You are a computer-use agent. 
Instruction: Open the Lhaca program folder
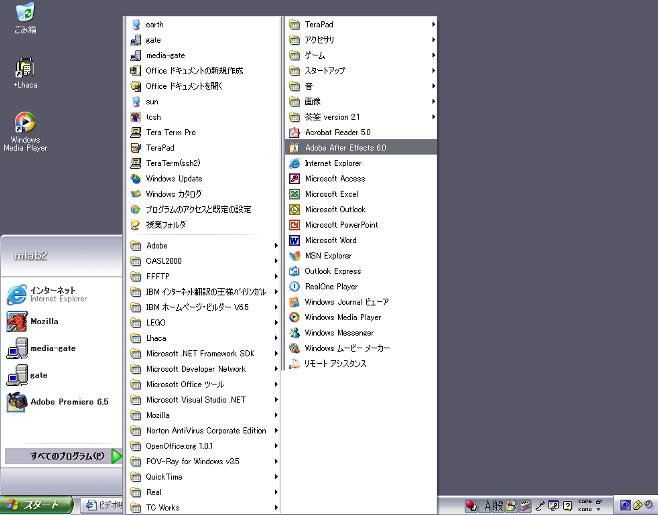coord(204,338)
